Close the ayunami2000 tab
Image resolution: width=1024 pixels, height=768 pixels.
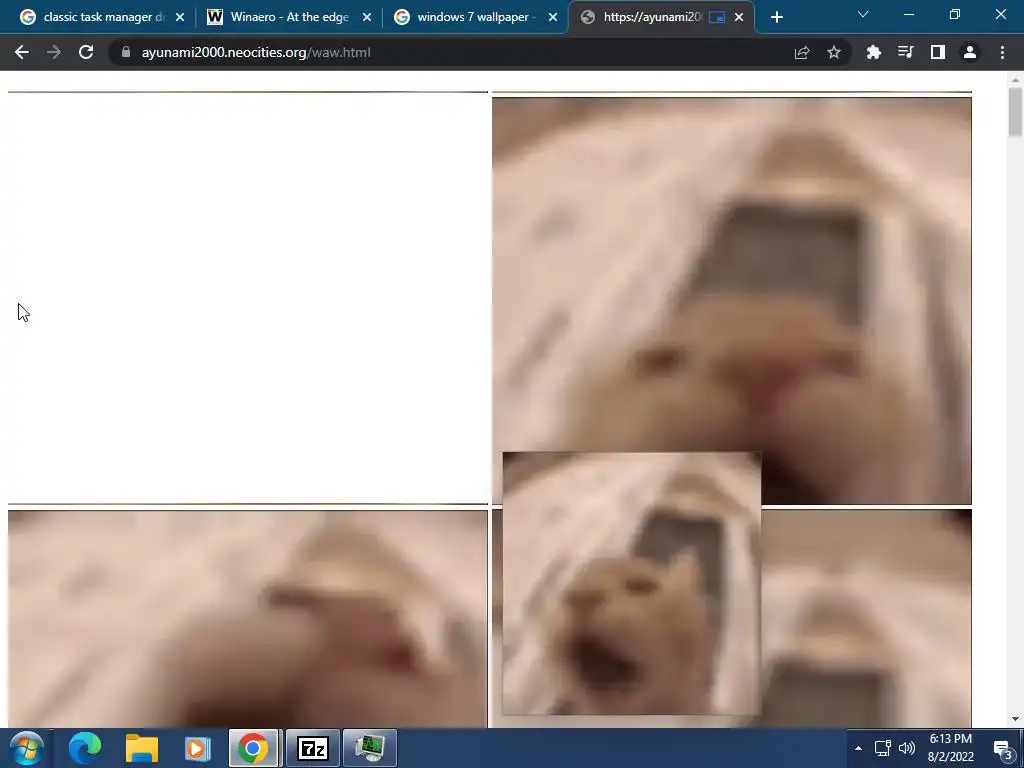(x=739, y=17)
